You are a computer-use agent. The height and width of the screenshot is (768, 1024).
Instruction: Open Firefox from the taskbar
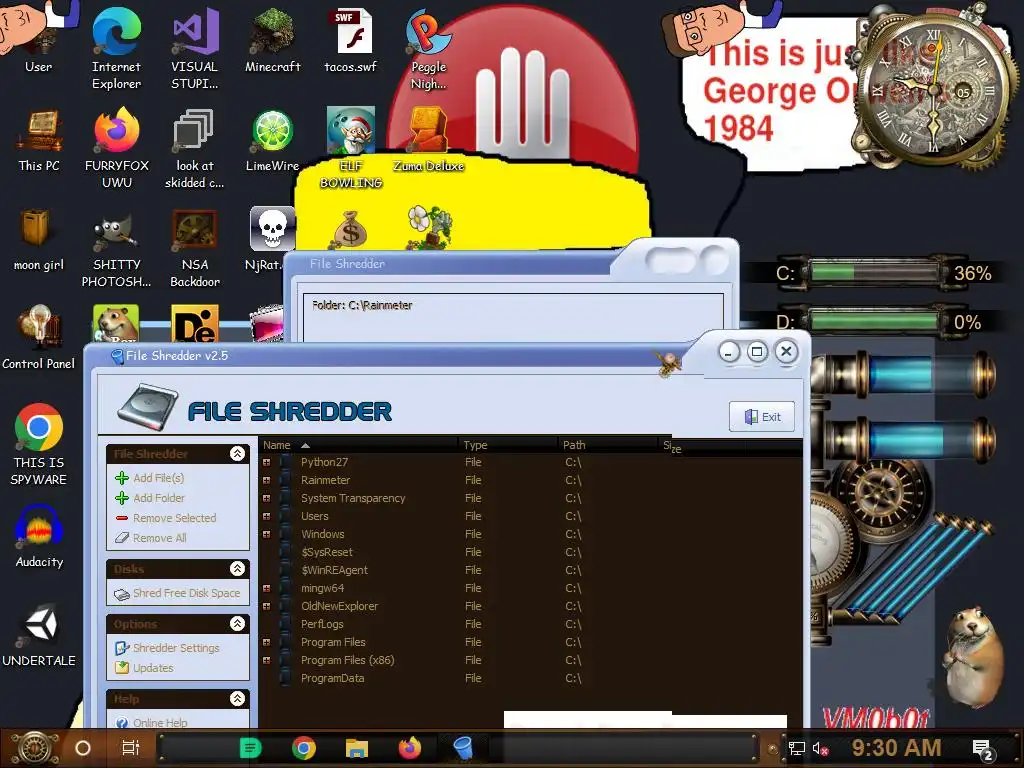[410, 748]
